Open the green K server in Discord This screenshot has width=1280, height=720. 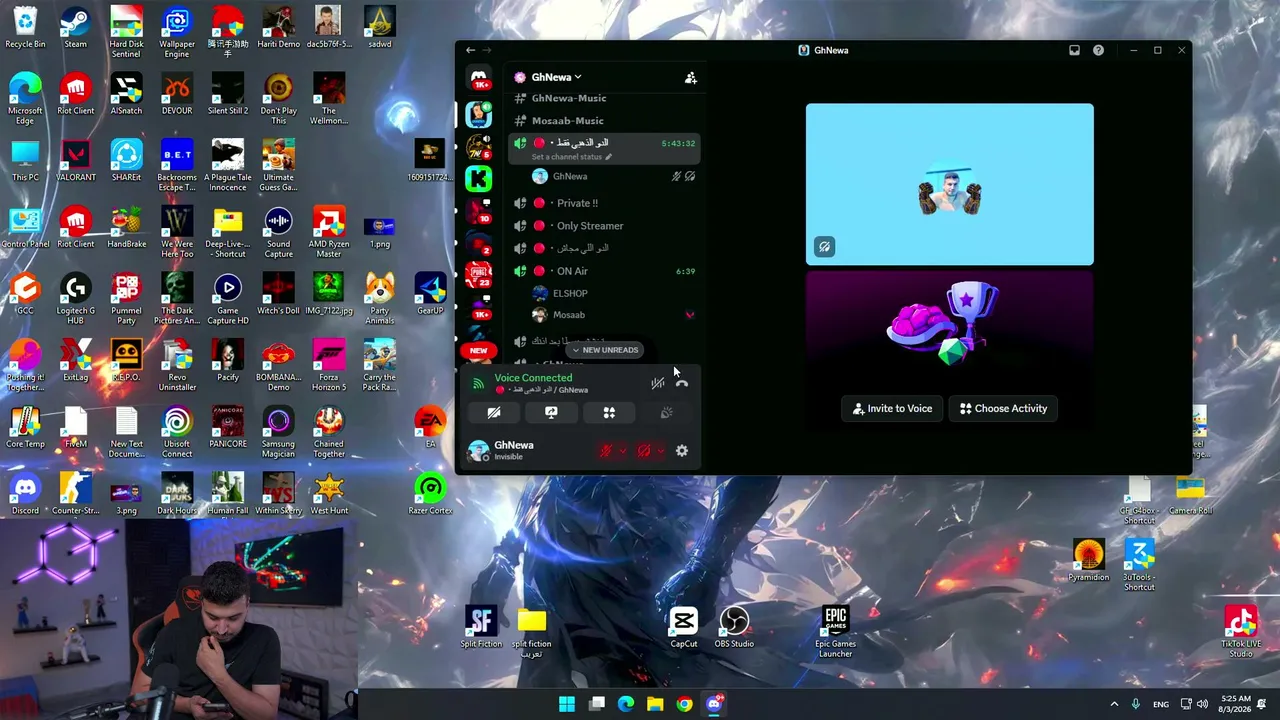point(479,178)
